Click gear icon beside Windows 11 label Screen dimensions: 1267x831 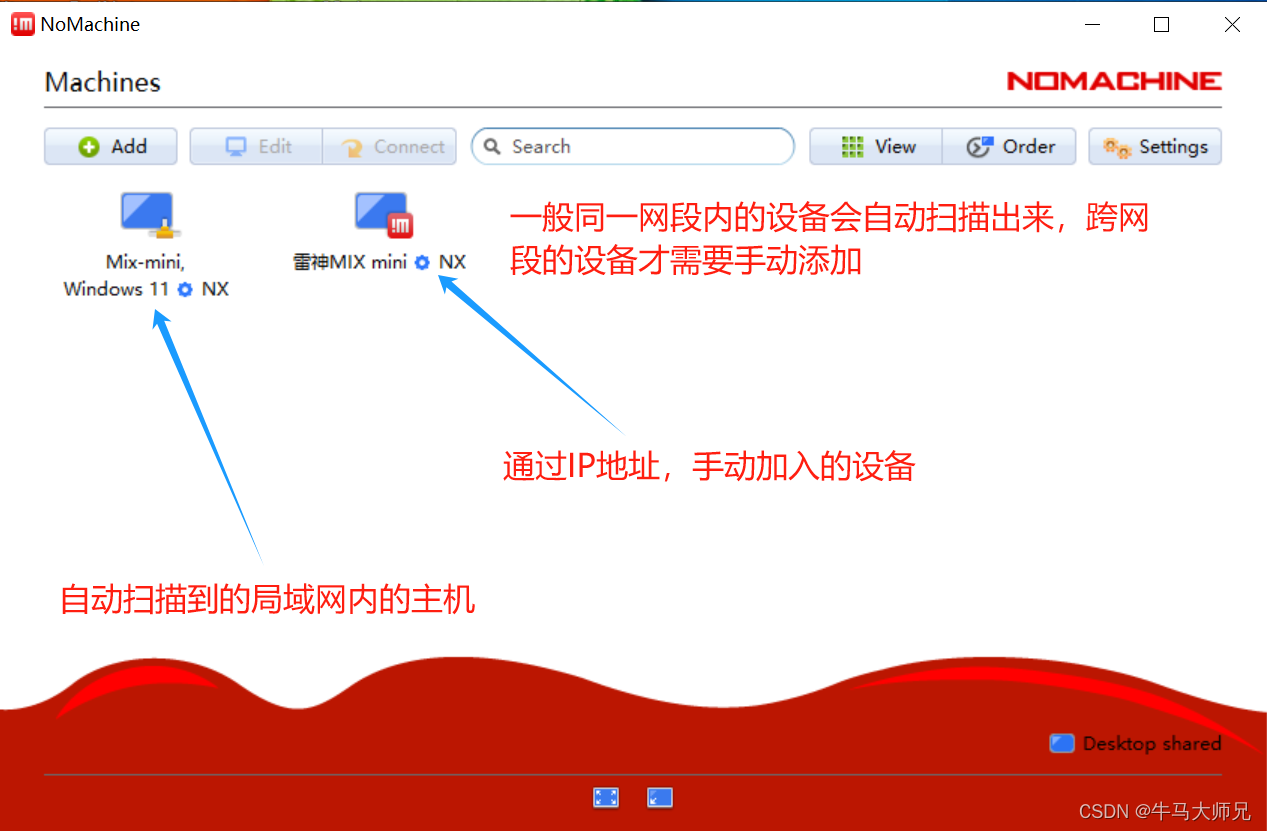point(185,289)
